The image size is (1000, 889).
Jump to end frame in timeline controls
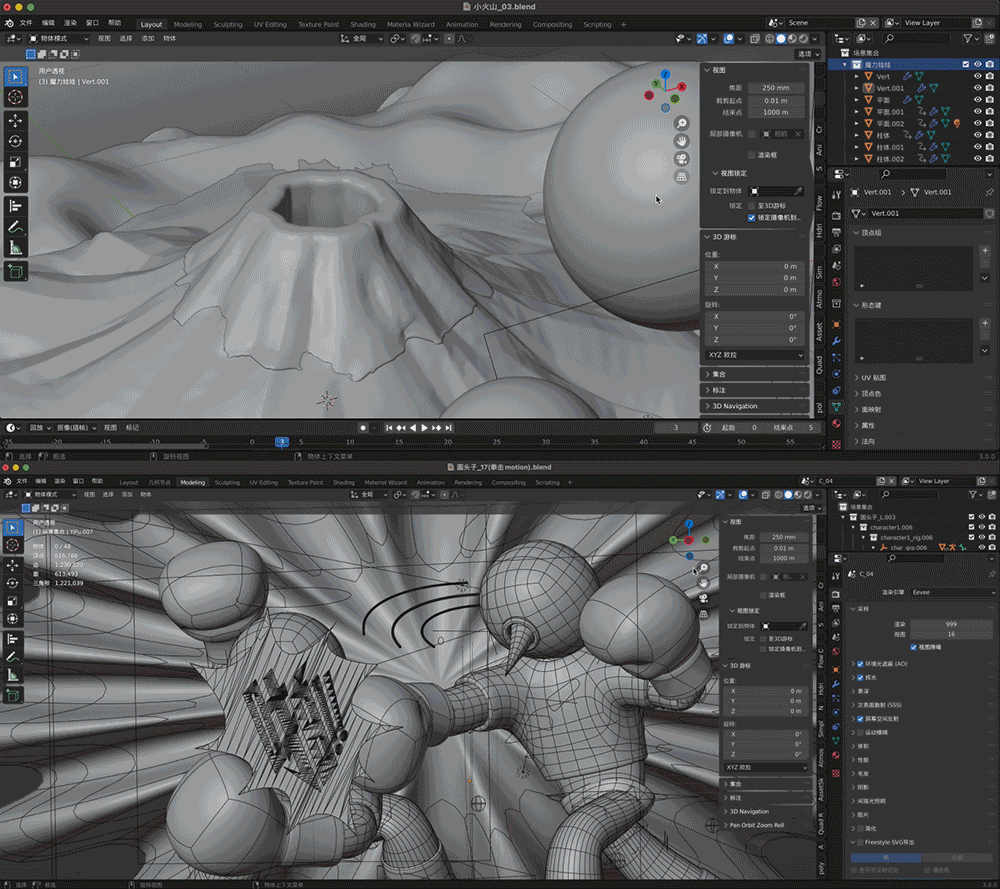click(448, 428)
